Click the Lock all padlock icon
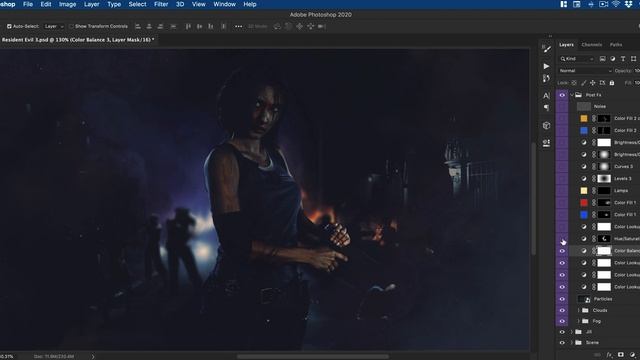Image resolution: width=640 pixels, height=360 pixels. tap(611, 83)
